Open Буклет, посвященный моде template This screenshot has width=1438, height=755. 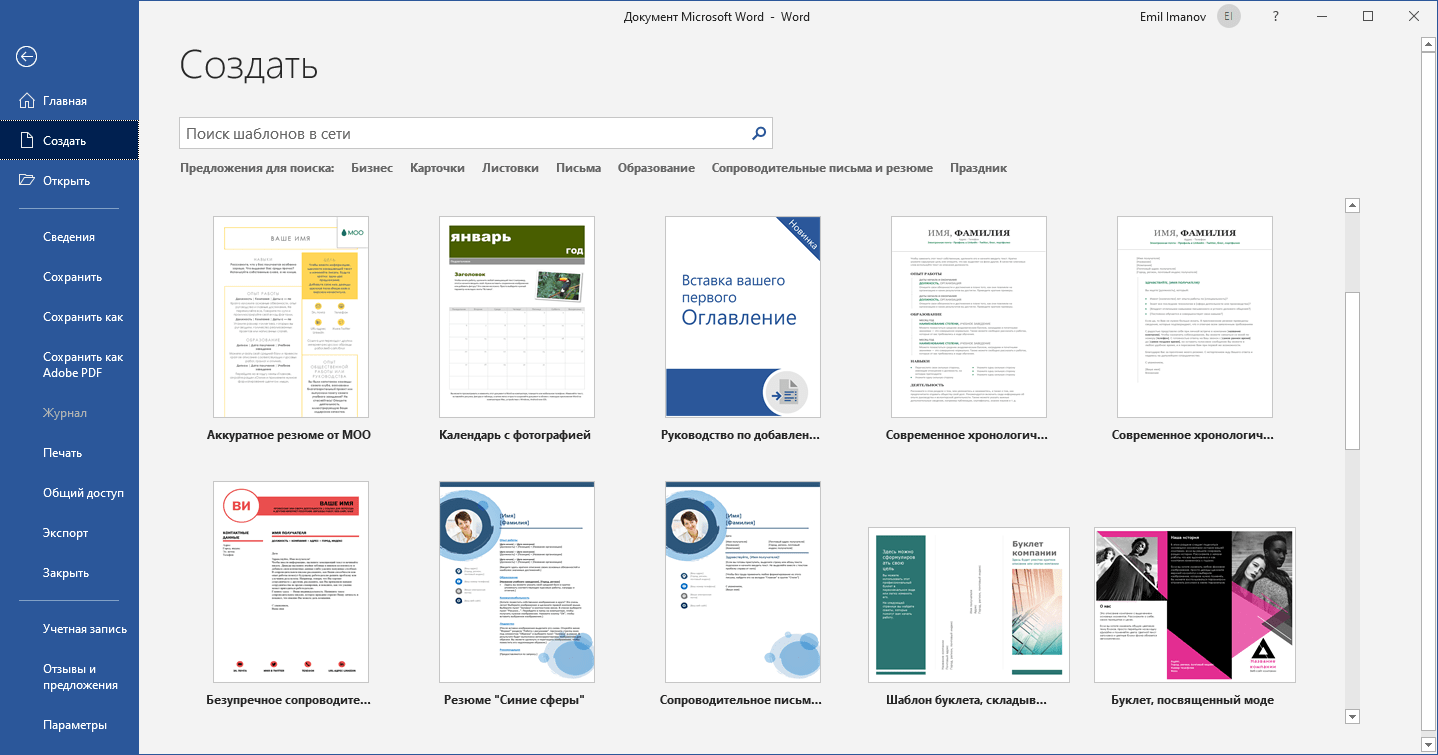coord(1194,605)
